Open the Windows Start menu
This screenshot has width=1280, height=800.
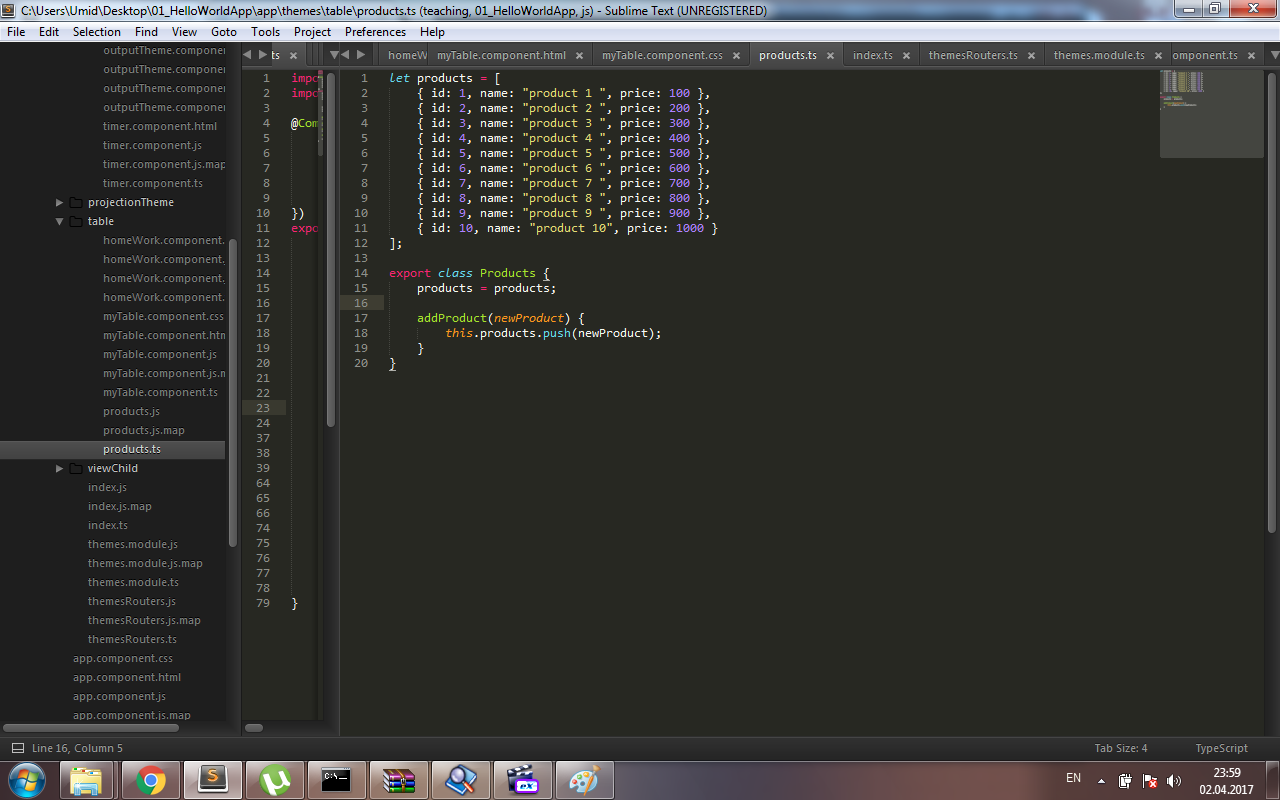[26, 780]
